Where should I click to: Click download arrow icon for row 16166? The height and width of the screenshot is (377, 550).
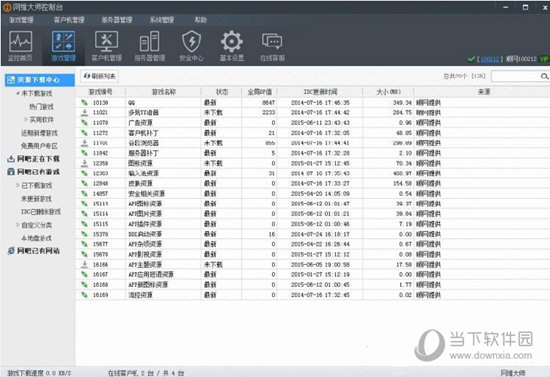click(85, 264)
